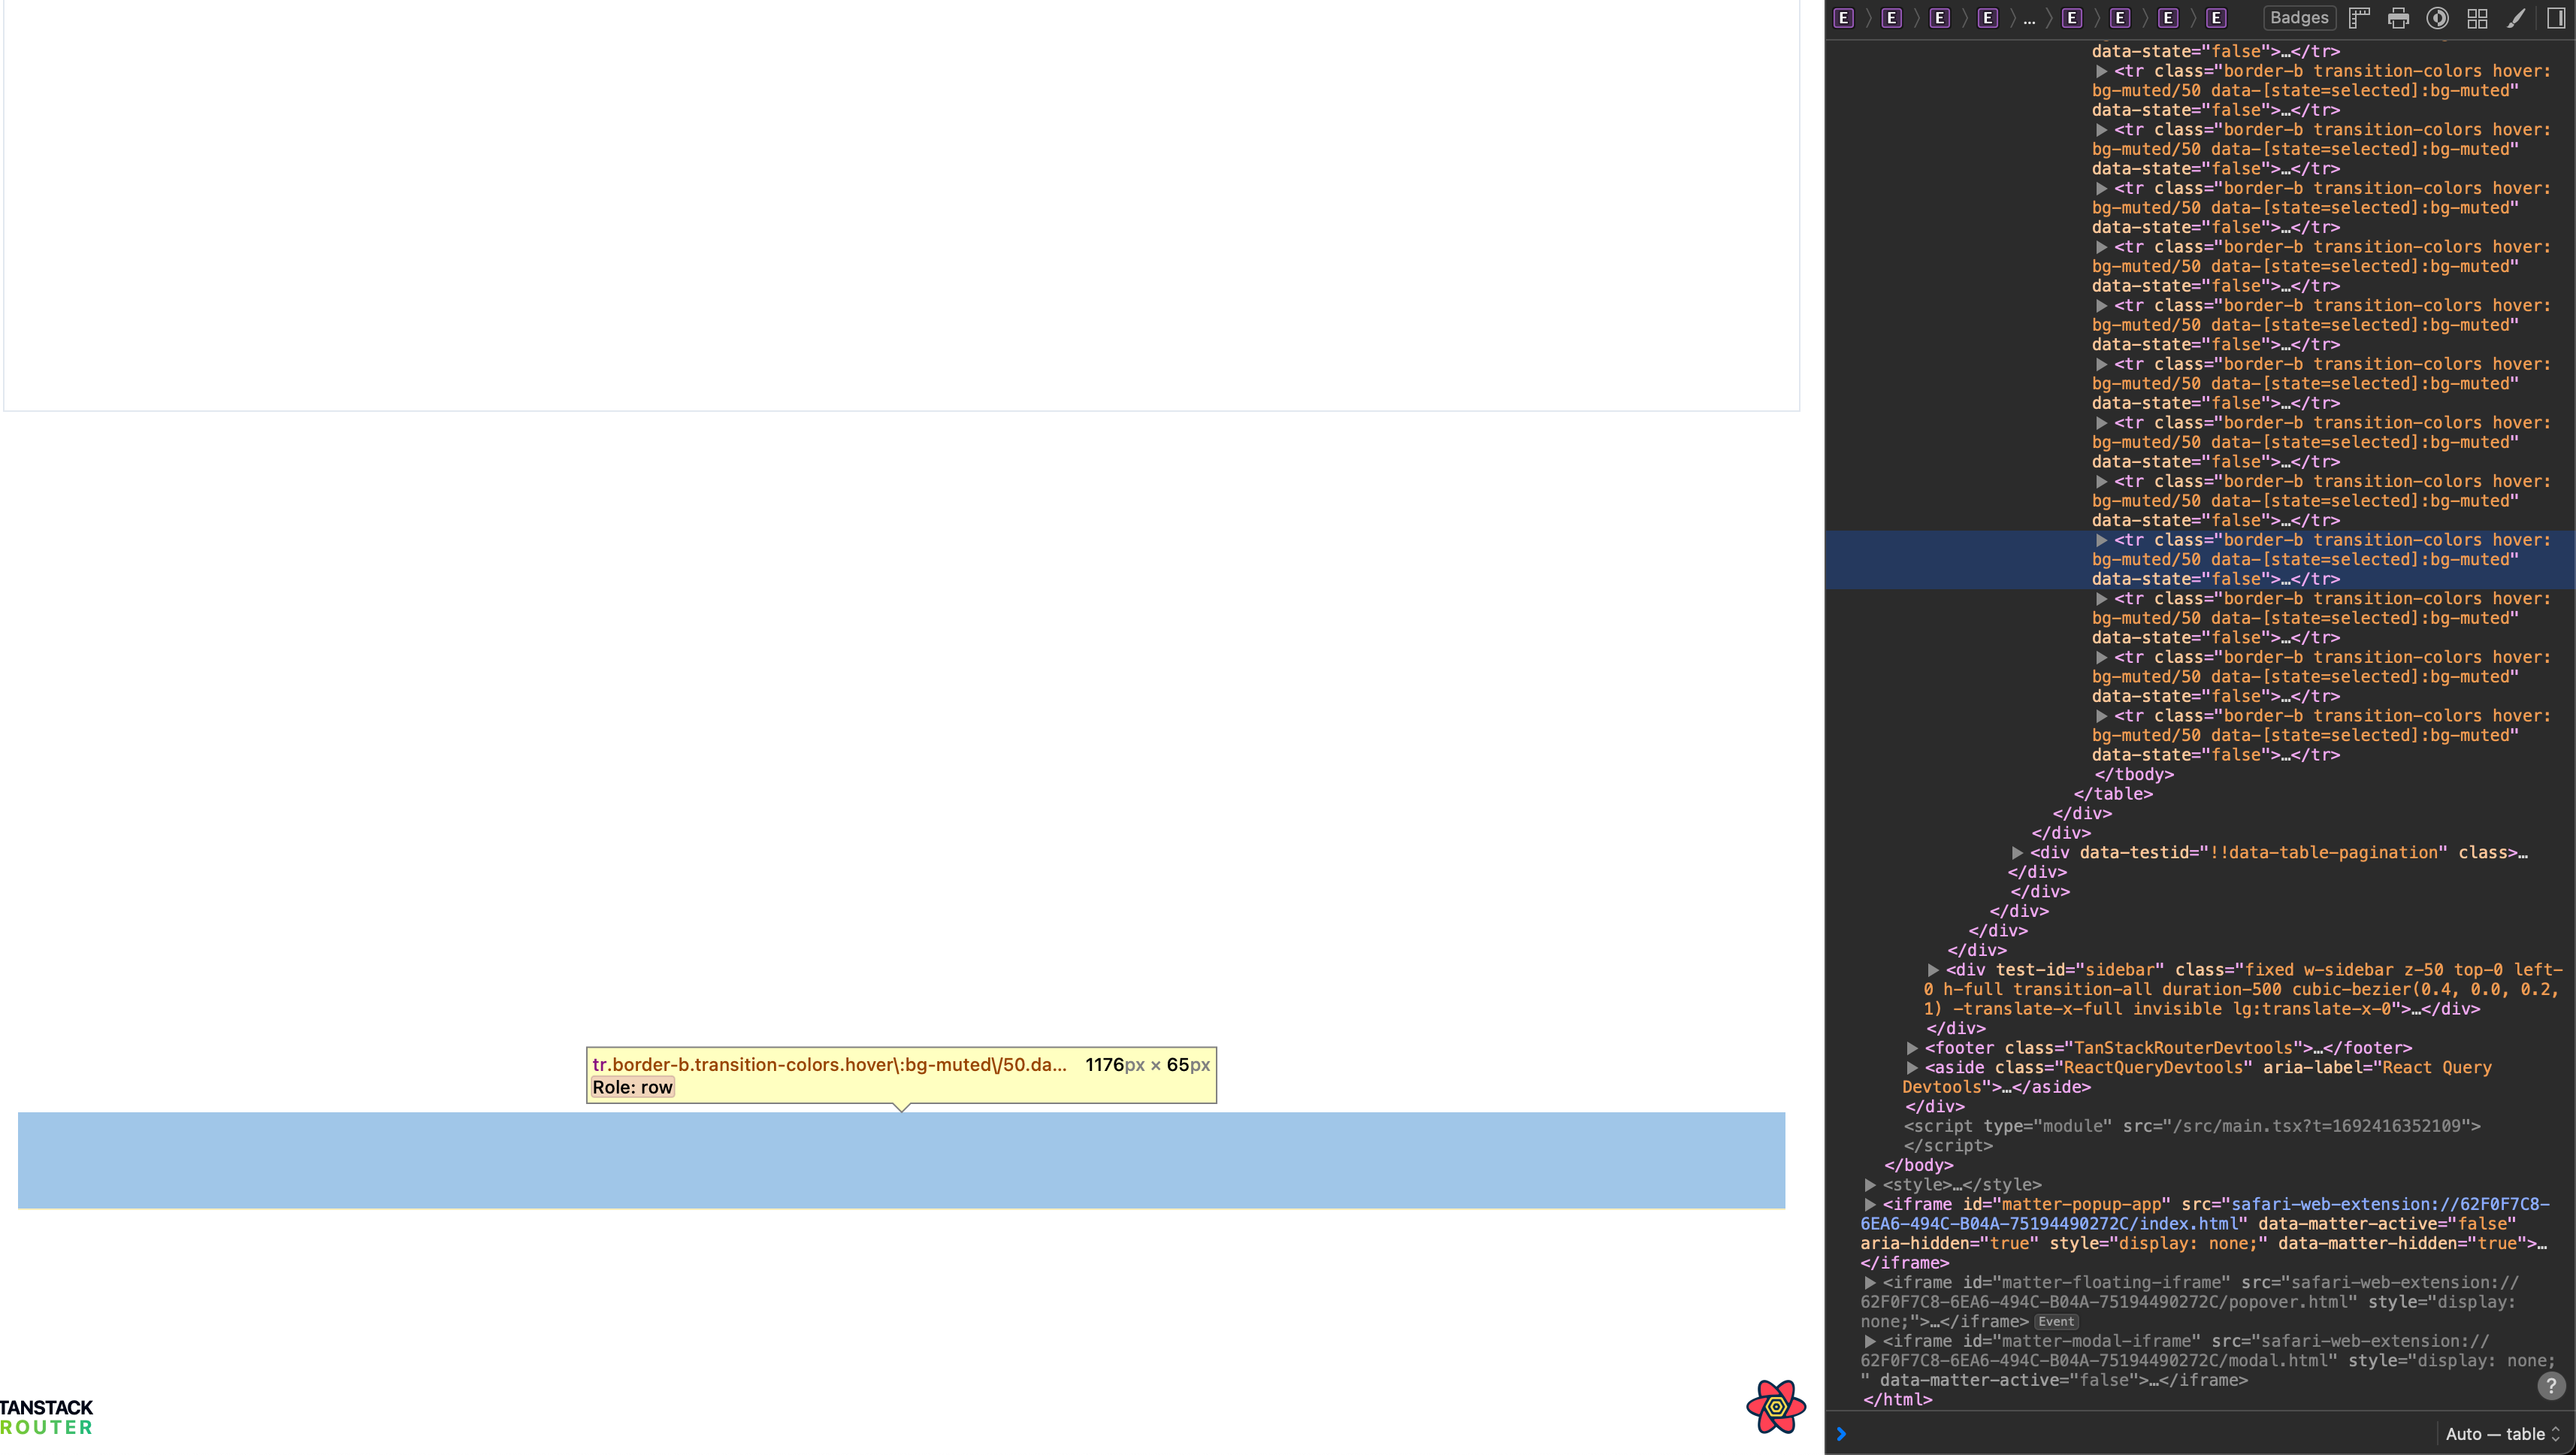Click the last element breadcrumb E icon
The height and width of the screenshot is (1455, 2576).
[x=2216, y=18]
